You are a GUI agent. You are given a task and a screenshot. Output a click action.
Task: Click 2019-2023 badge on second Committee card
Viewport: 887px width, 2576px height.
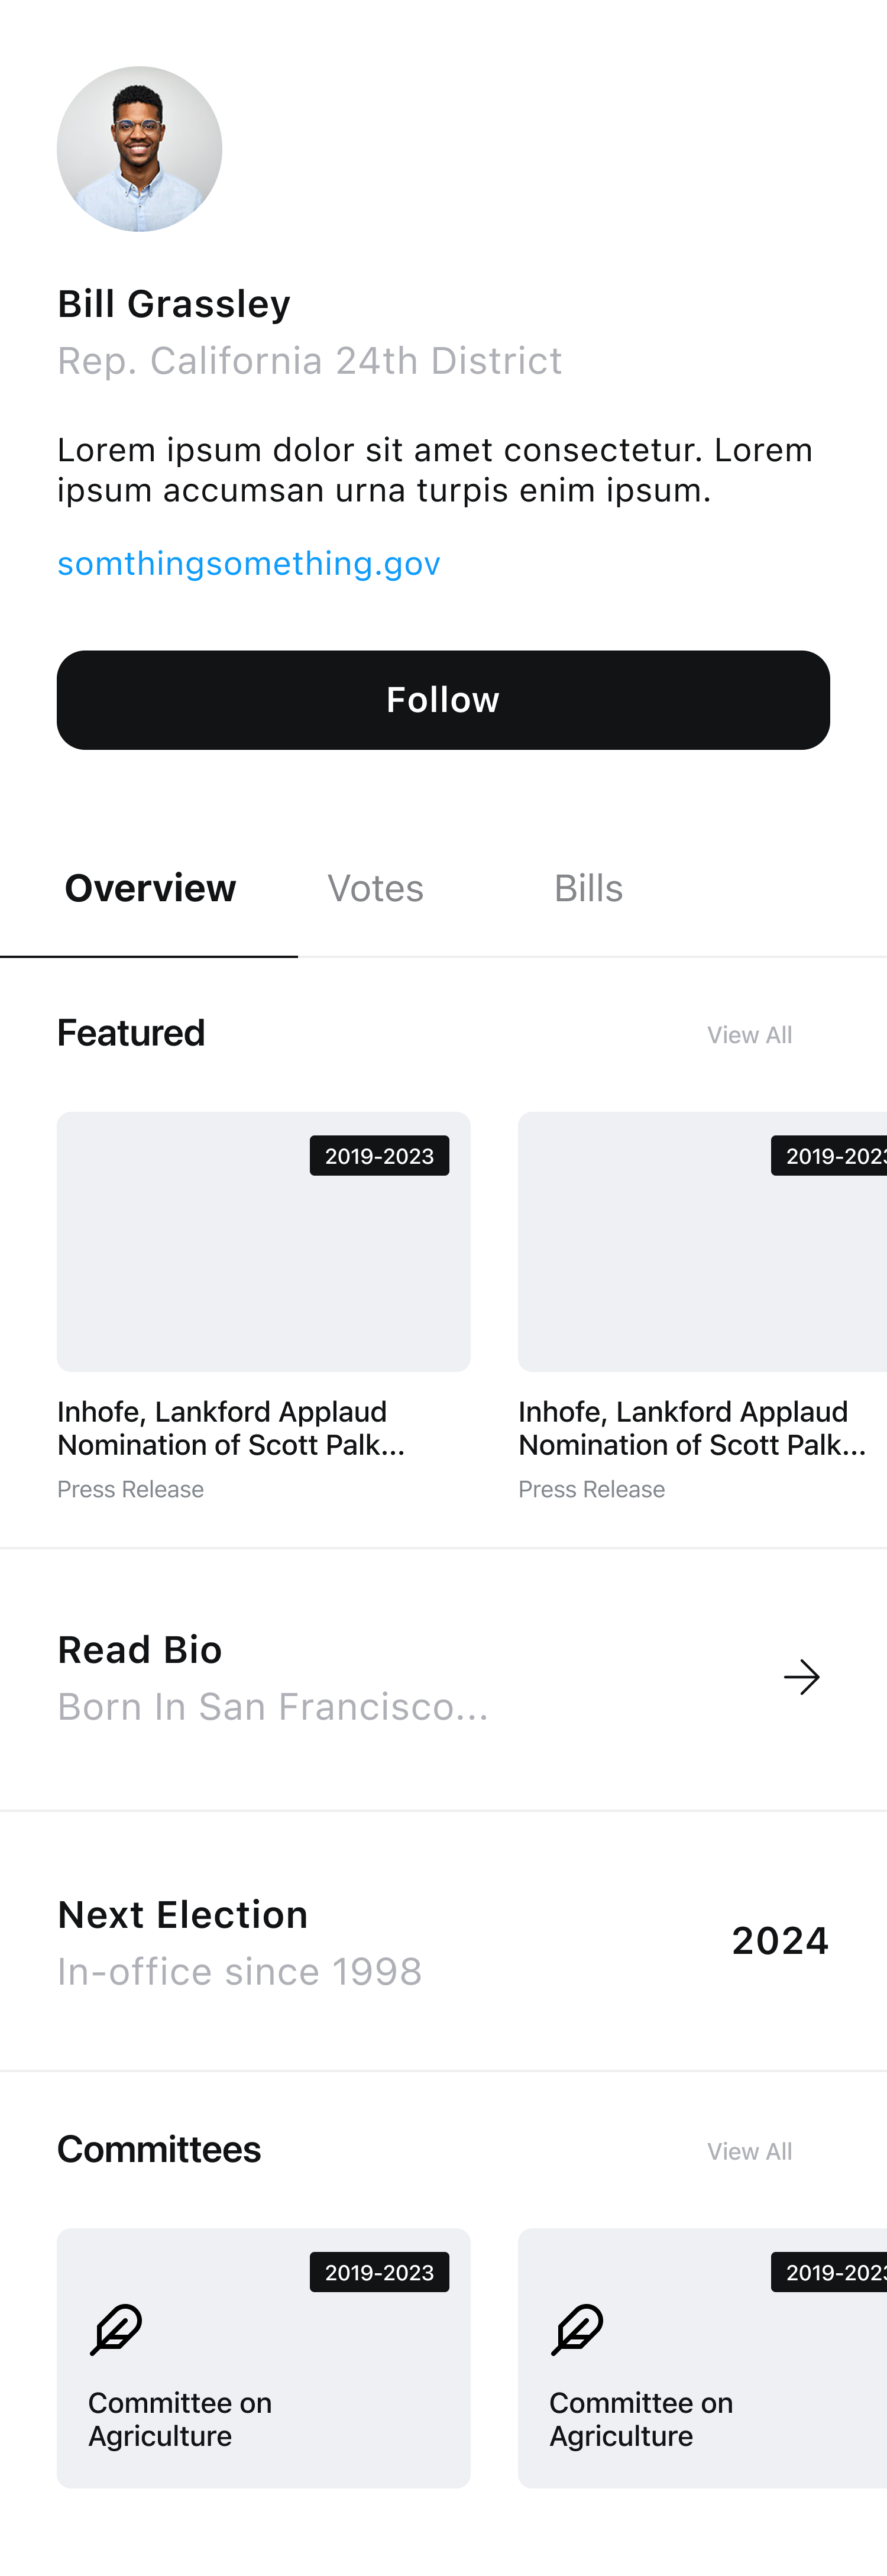point(829,2272)
